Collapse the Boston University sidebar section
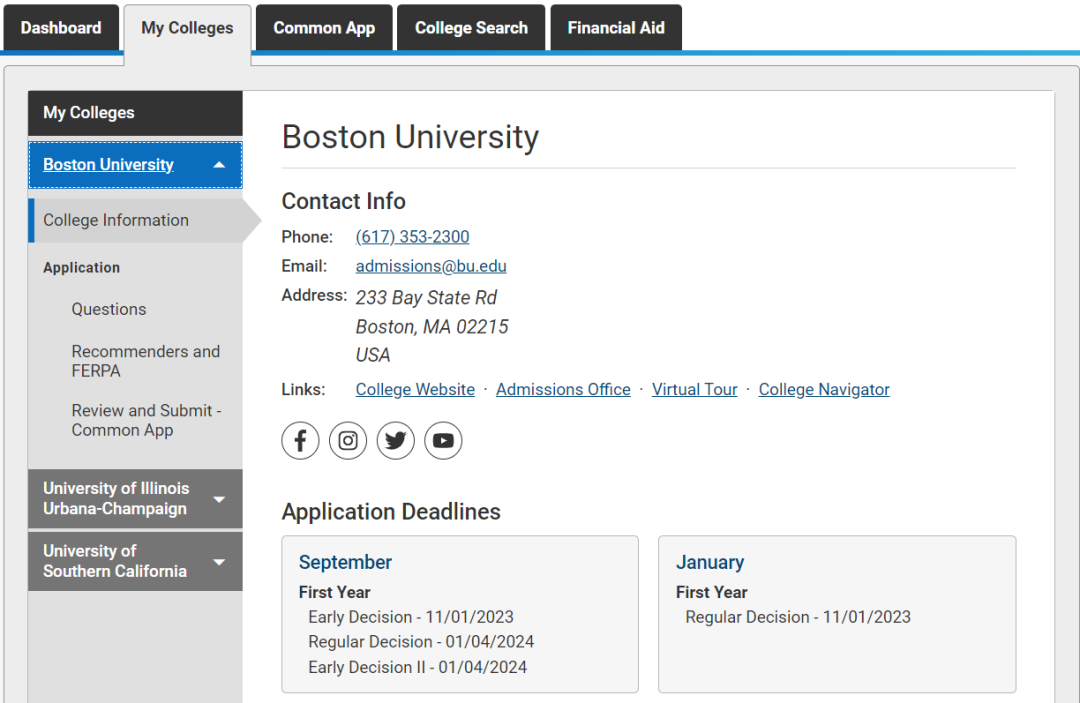The height and width of the screenshot is (703, 1080). [x=219, y=165]
